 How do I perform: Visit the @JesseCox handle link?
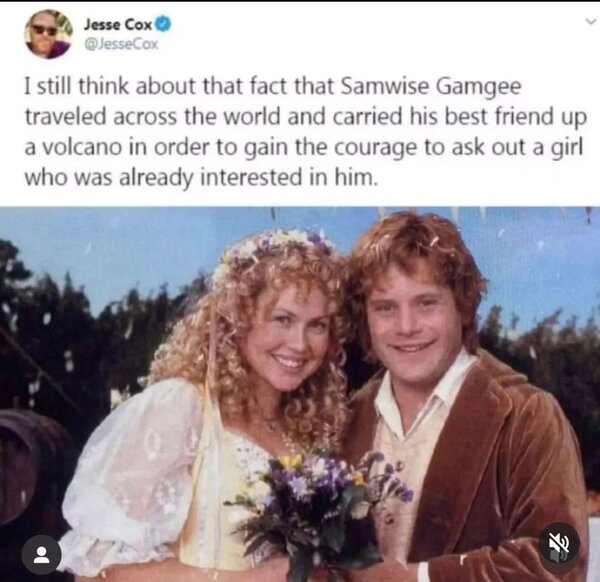pos(121,44)
